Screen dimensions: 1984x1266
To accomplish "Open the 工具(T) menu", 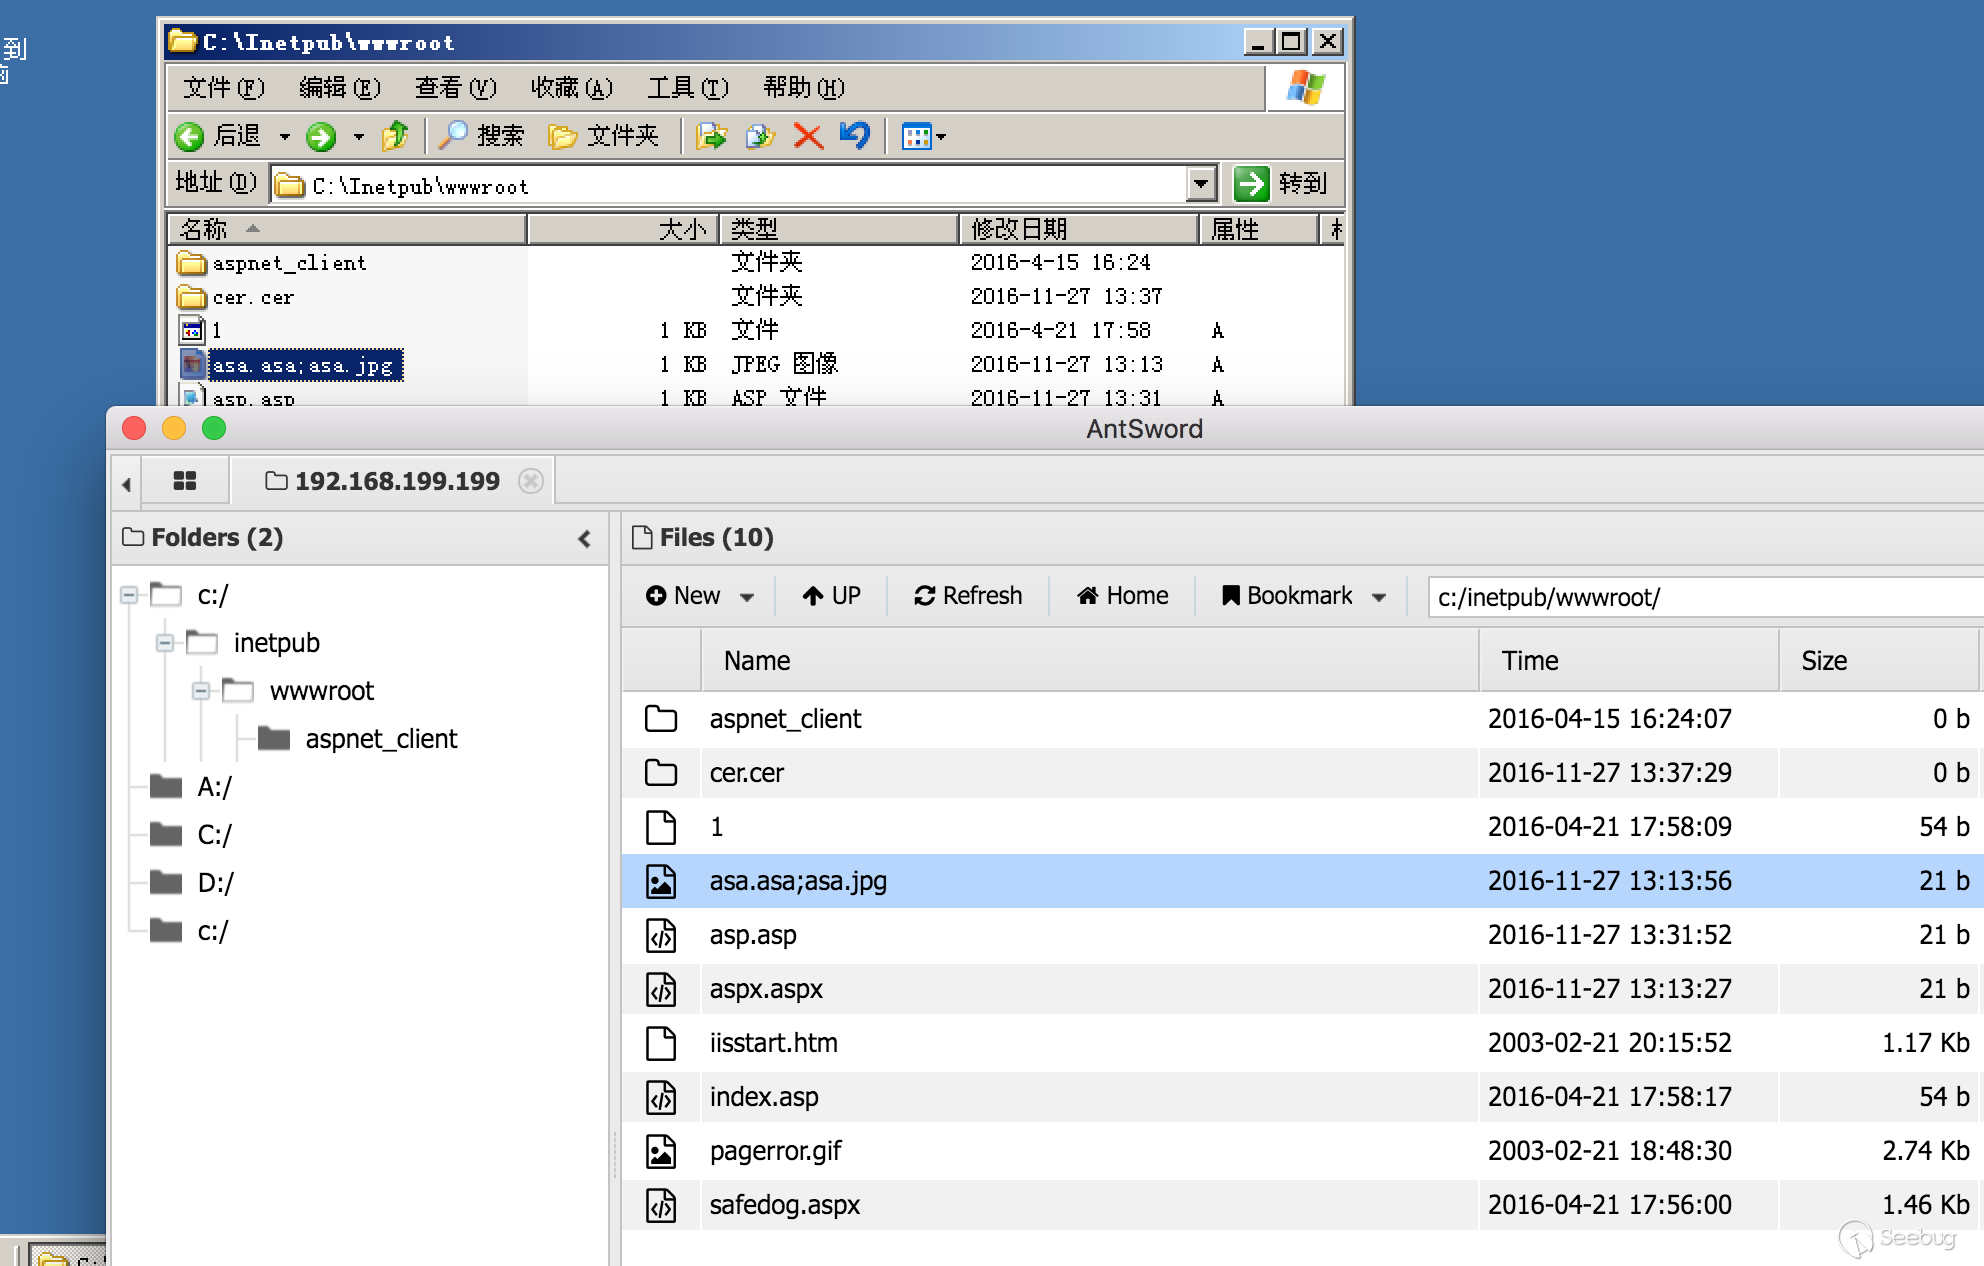I will coord(687,88).
